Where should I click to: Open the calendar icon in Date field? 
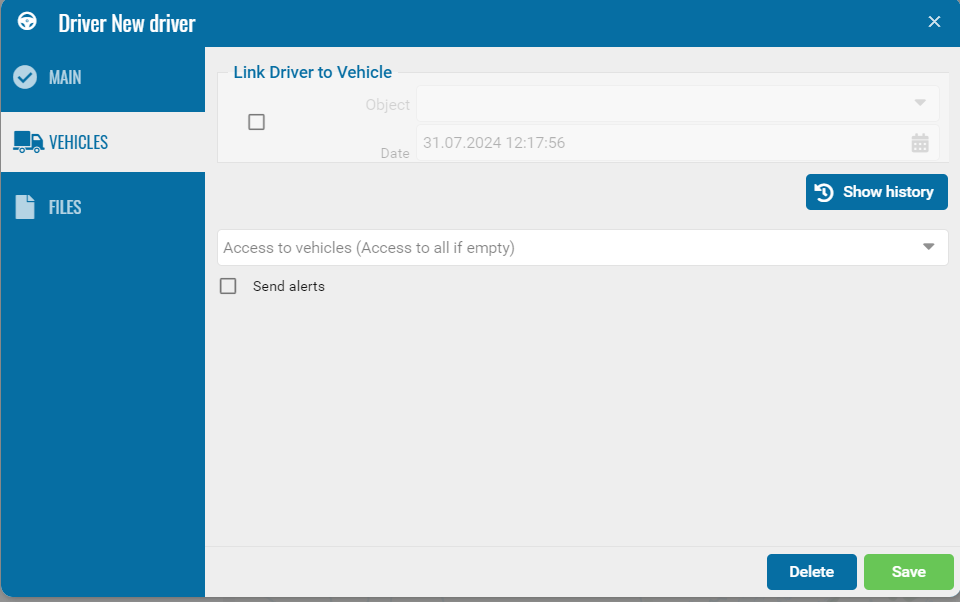click(920, 143)
